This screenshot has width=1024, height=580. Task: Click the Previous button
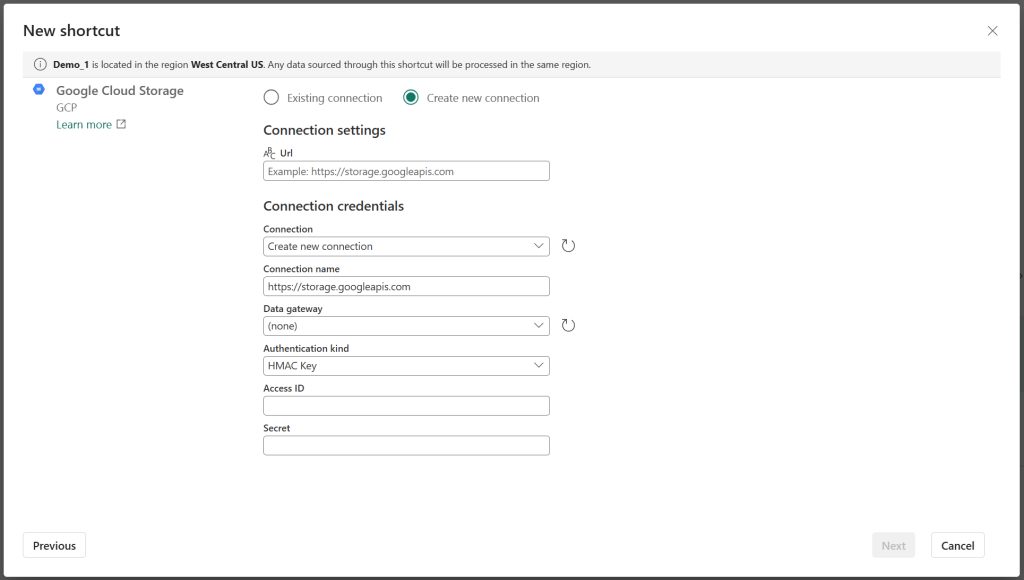click(x=54, y=545)
